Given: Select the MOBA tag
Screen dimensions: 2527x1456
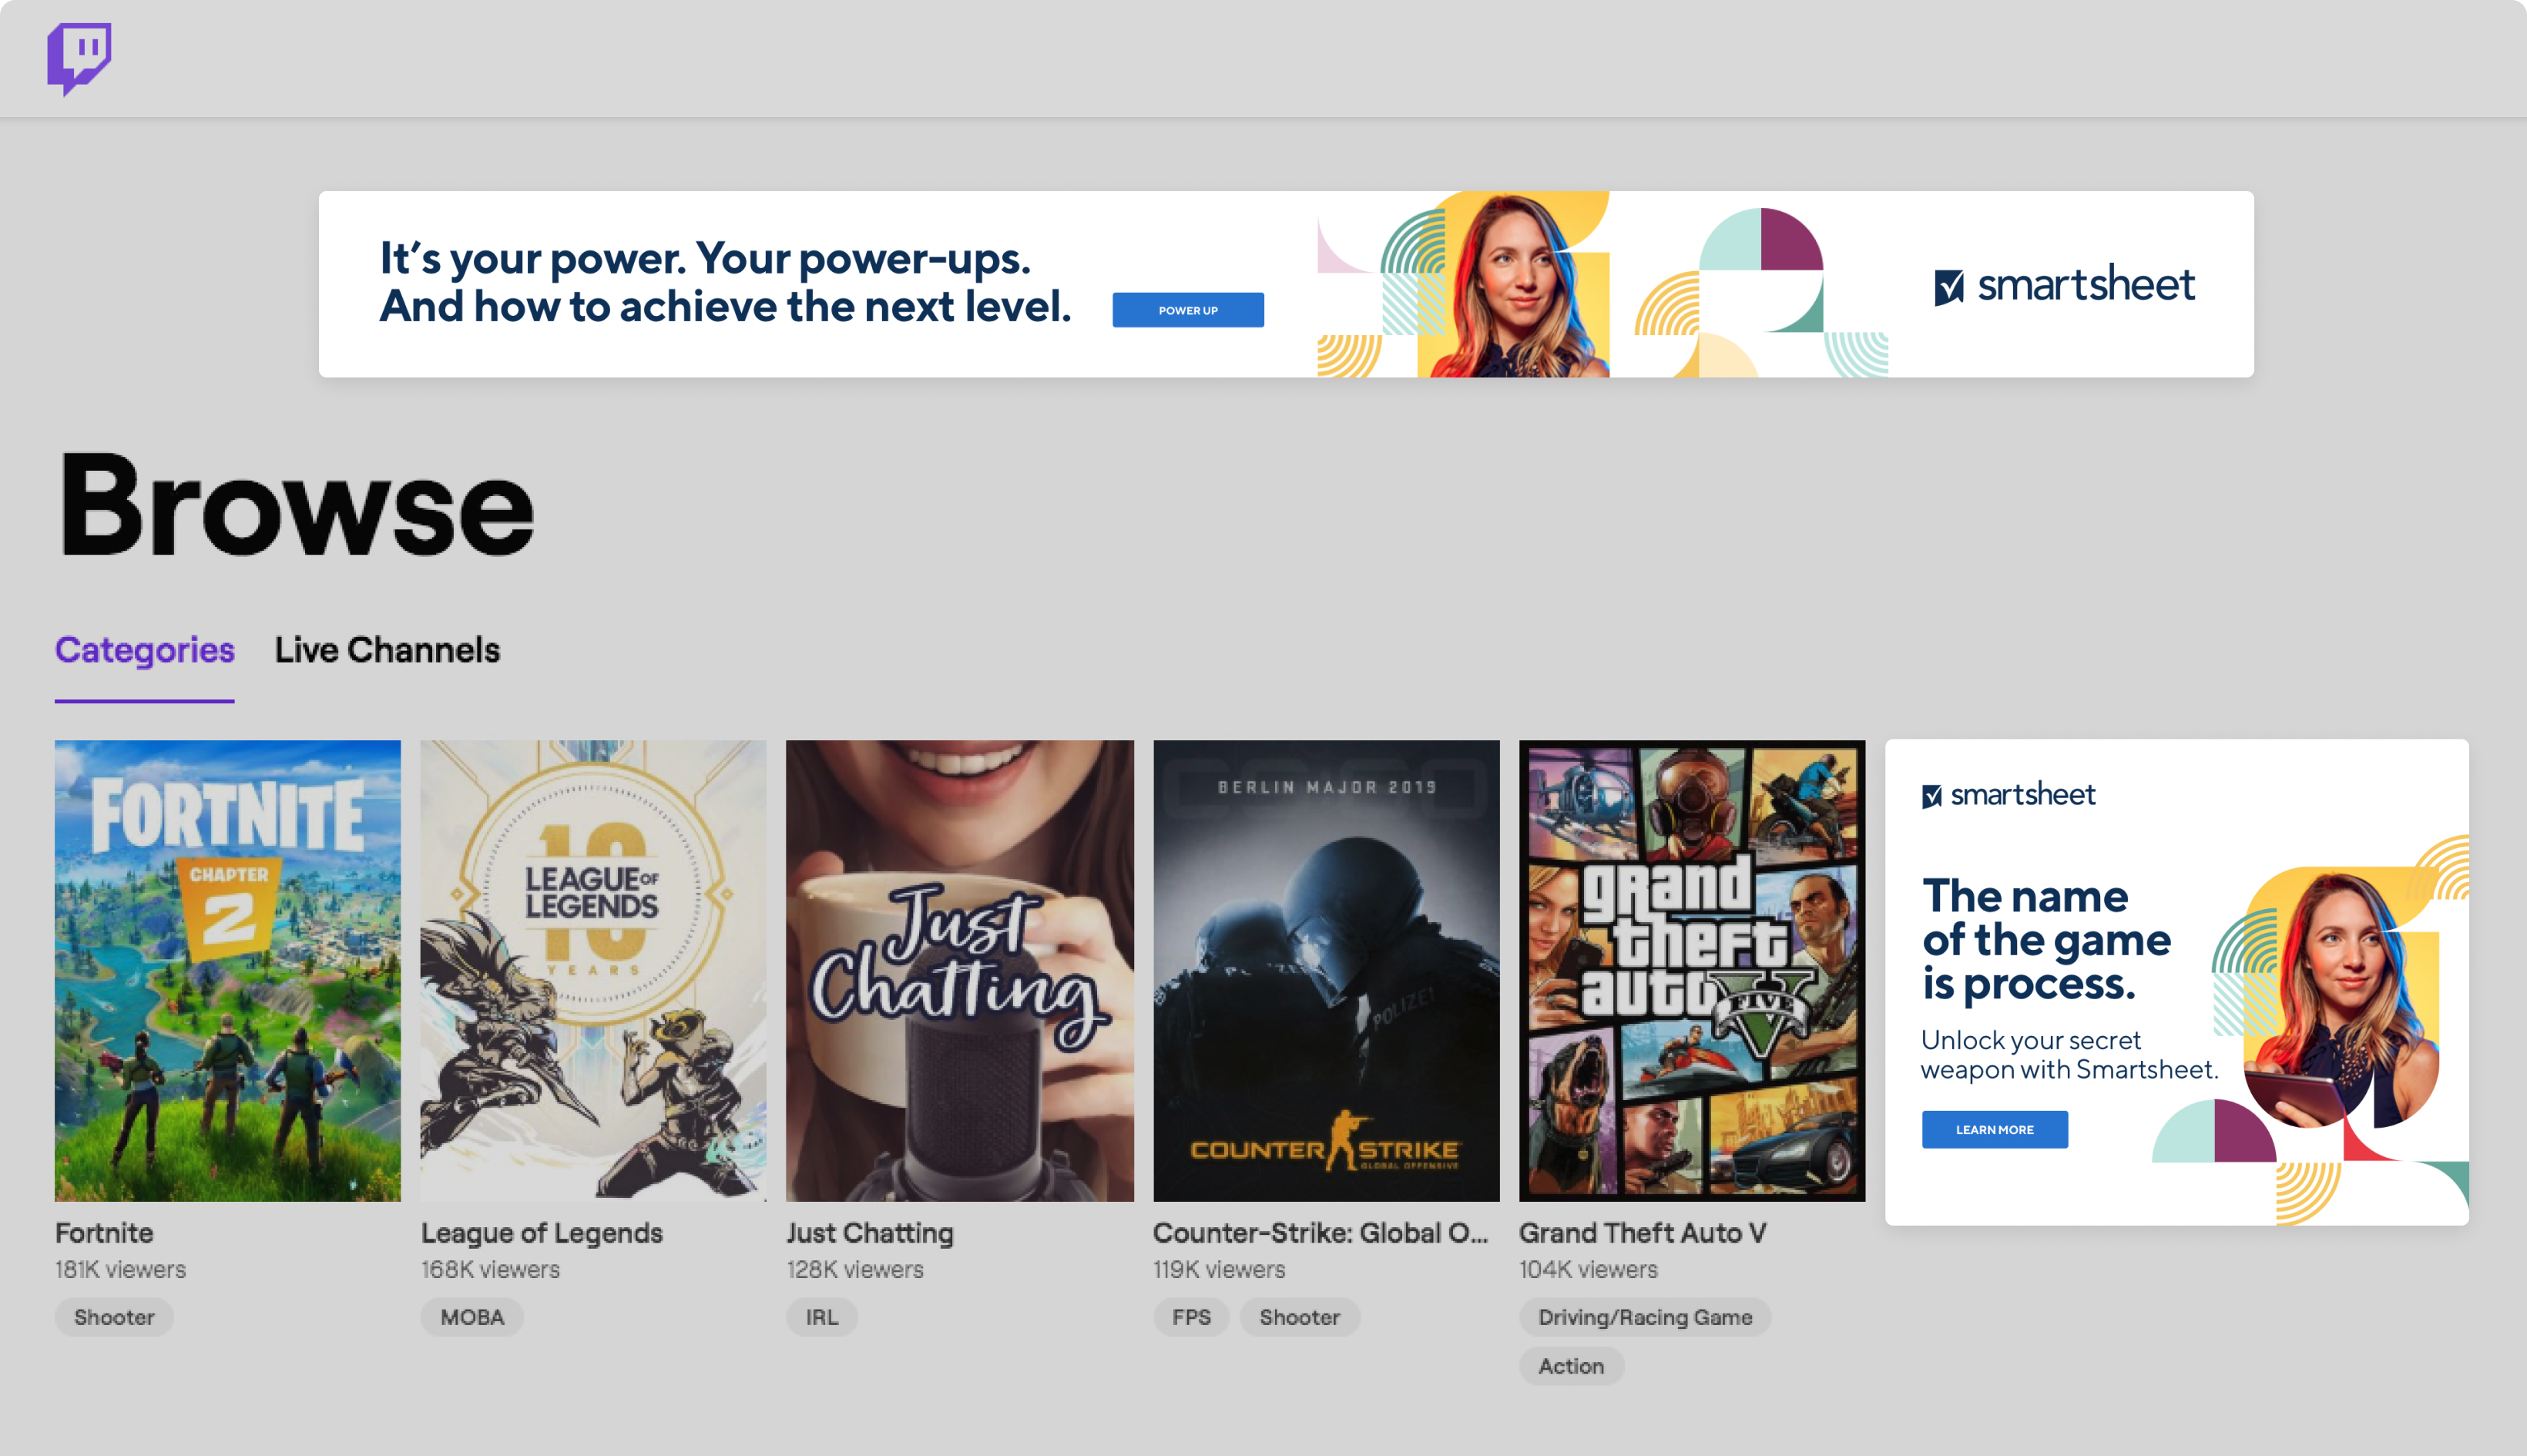Looking at the screenshot, I should (x=472, y=1317).
